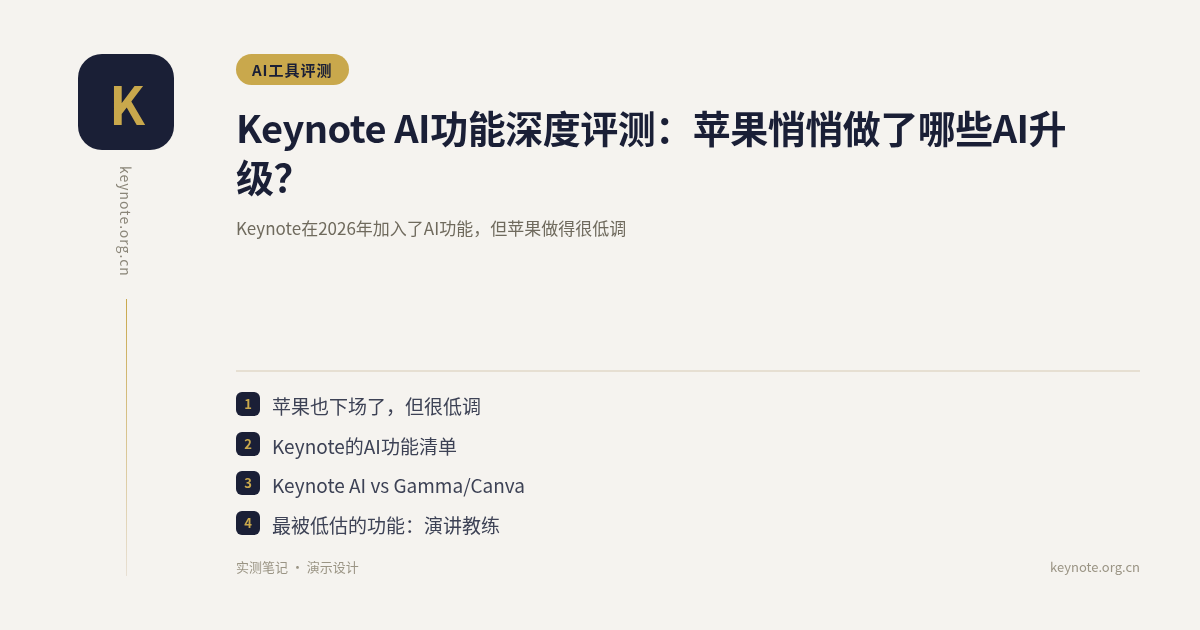The height and width of the screenshot is (630, 1200).
Task: Click the item Keynote的AI功能清单
Action: [x=364, y=446]
